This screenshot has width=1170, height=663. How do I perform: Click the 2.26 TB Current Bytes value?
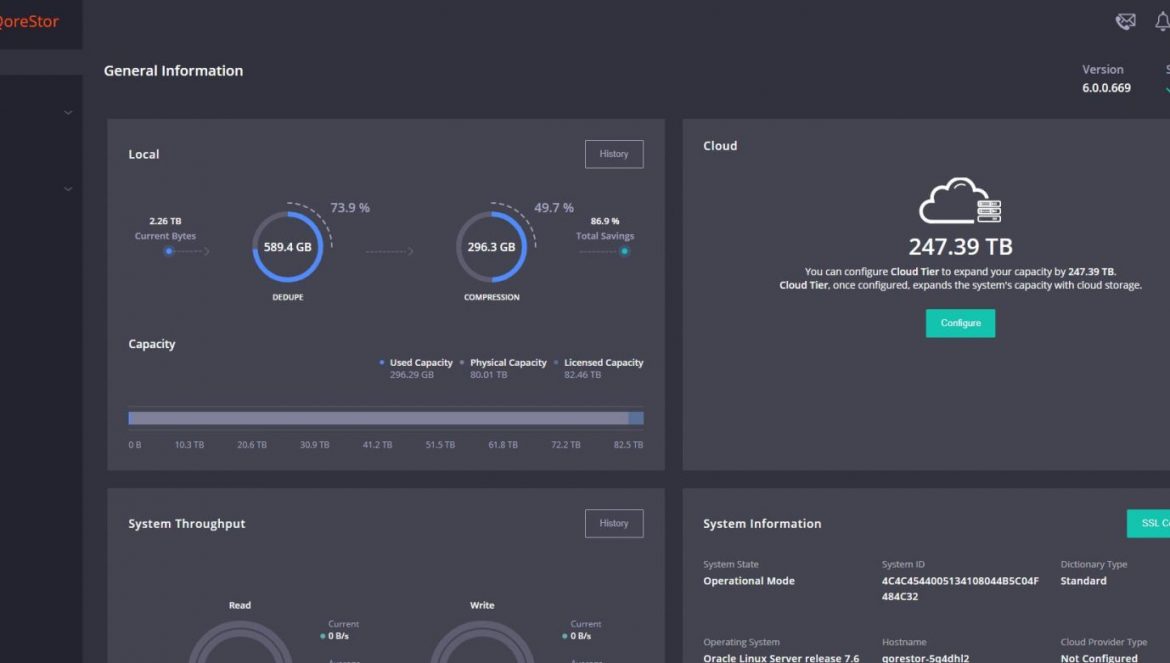click(x=165, y=221)
